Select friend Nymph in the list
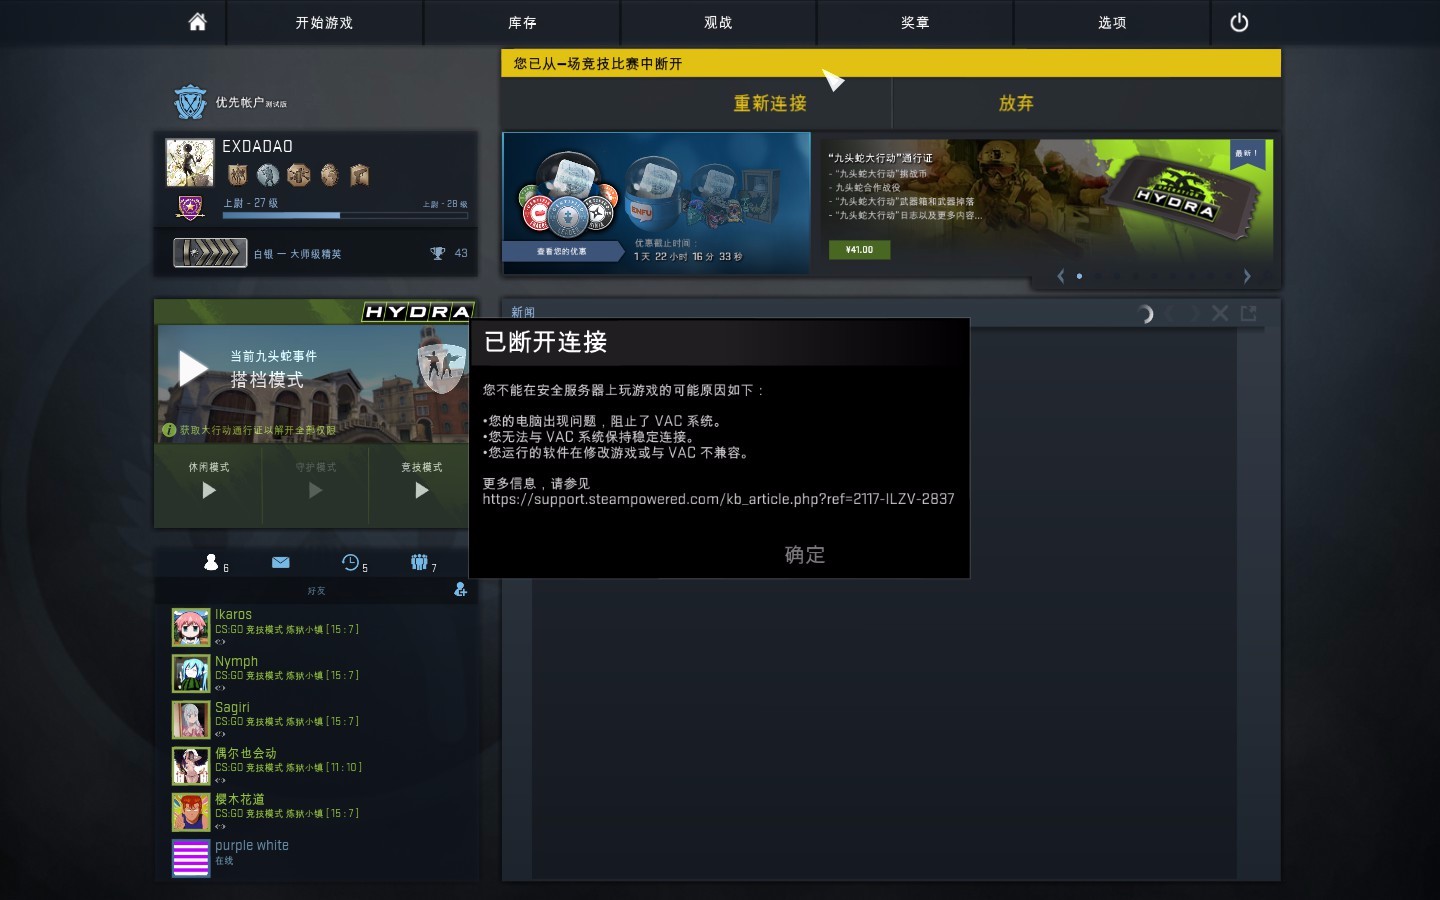Viewport: 1440px width, 900px height. 315,673
